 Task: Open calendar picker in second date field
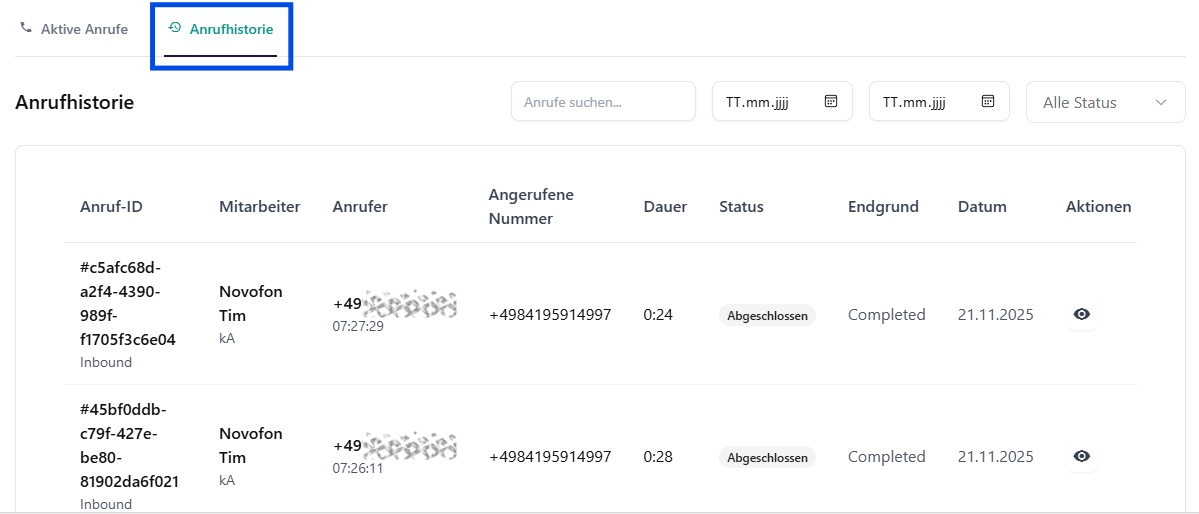click(987, 101)
